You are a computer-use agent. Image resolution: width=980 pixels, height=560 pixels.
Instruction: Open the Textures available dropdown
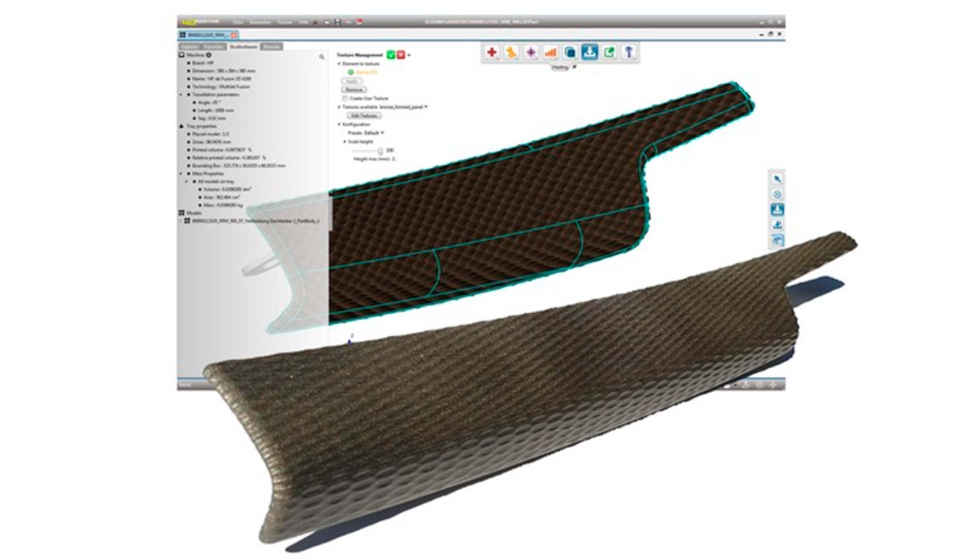click(x=426, y=107)
